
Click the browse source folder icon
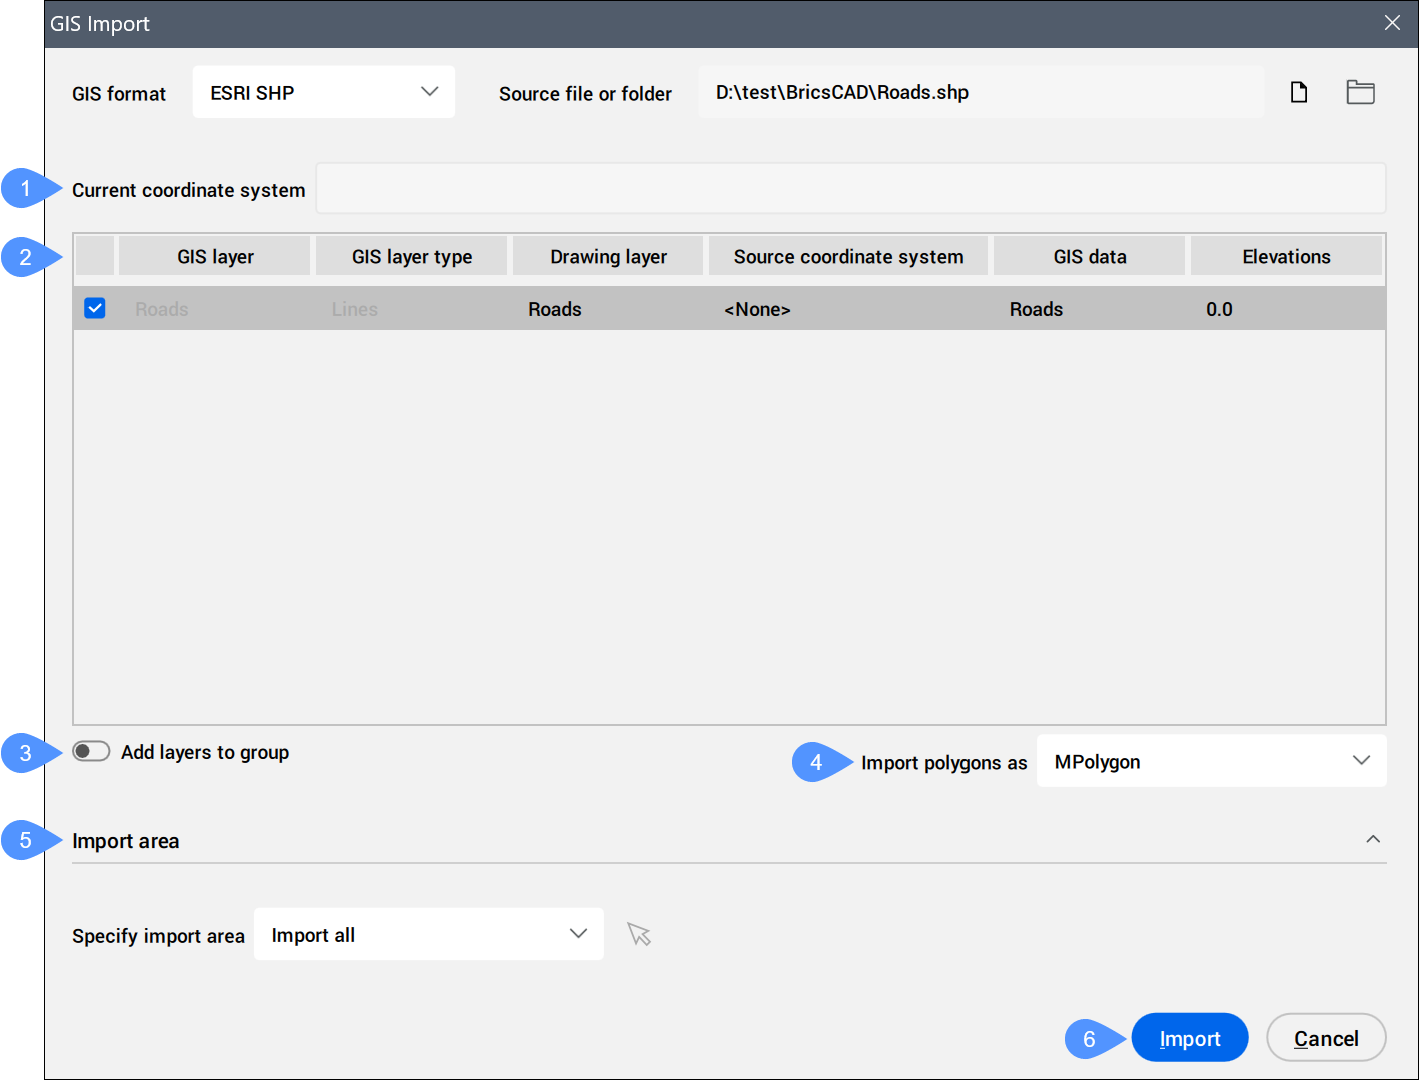tap(1360, 93)
